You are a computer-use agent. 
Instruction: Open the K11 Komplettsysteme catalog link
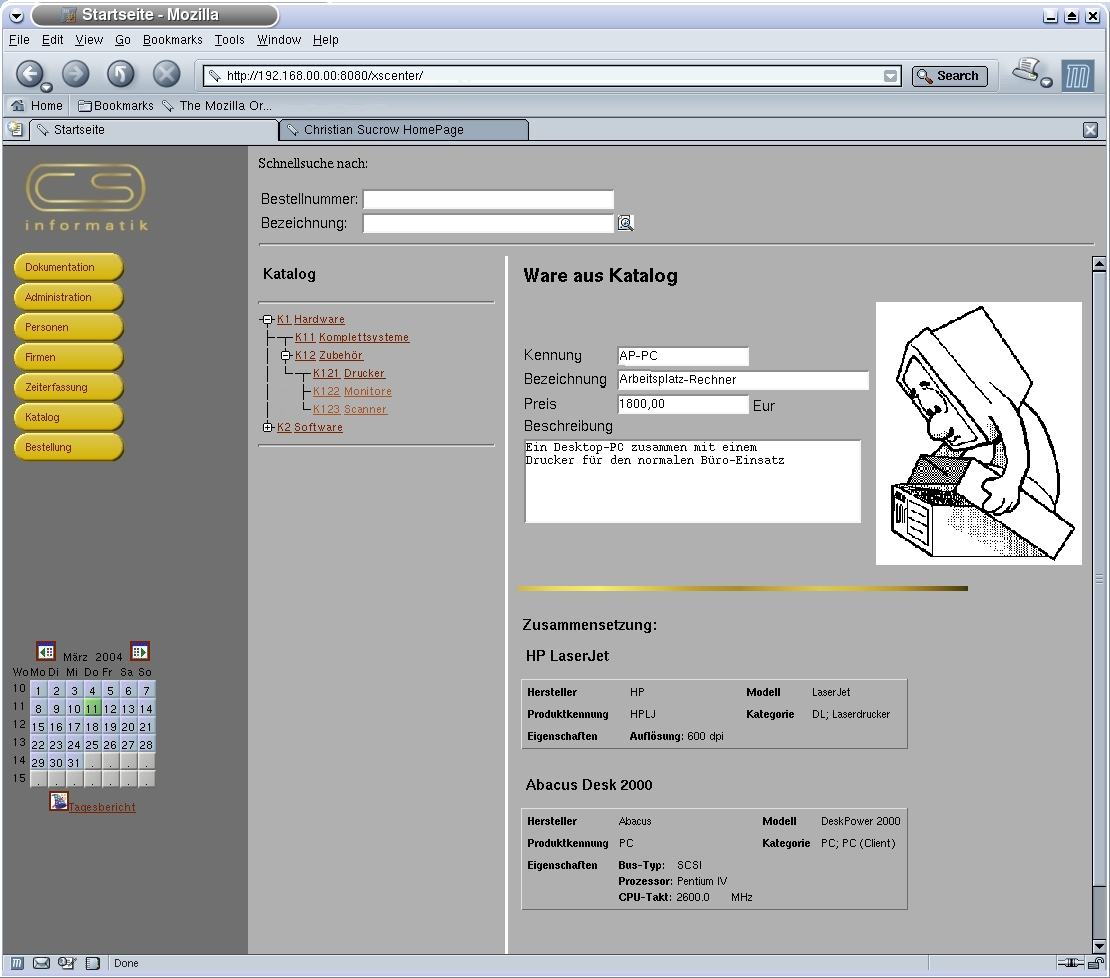[352, 338]
